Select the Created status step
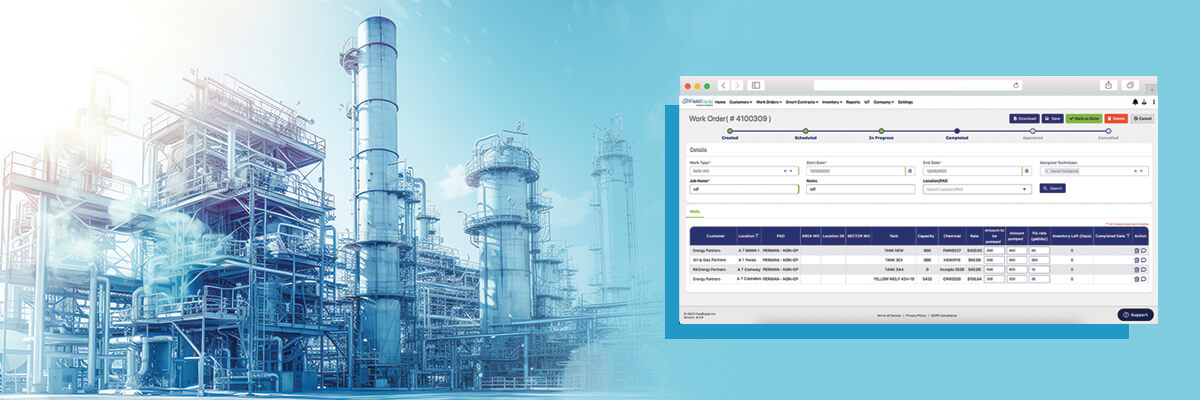Image resolution: width=1200 pixels, height=400 pixels. pos(730,131)
